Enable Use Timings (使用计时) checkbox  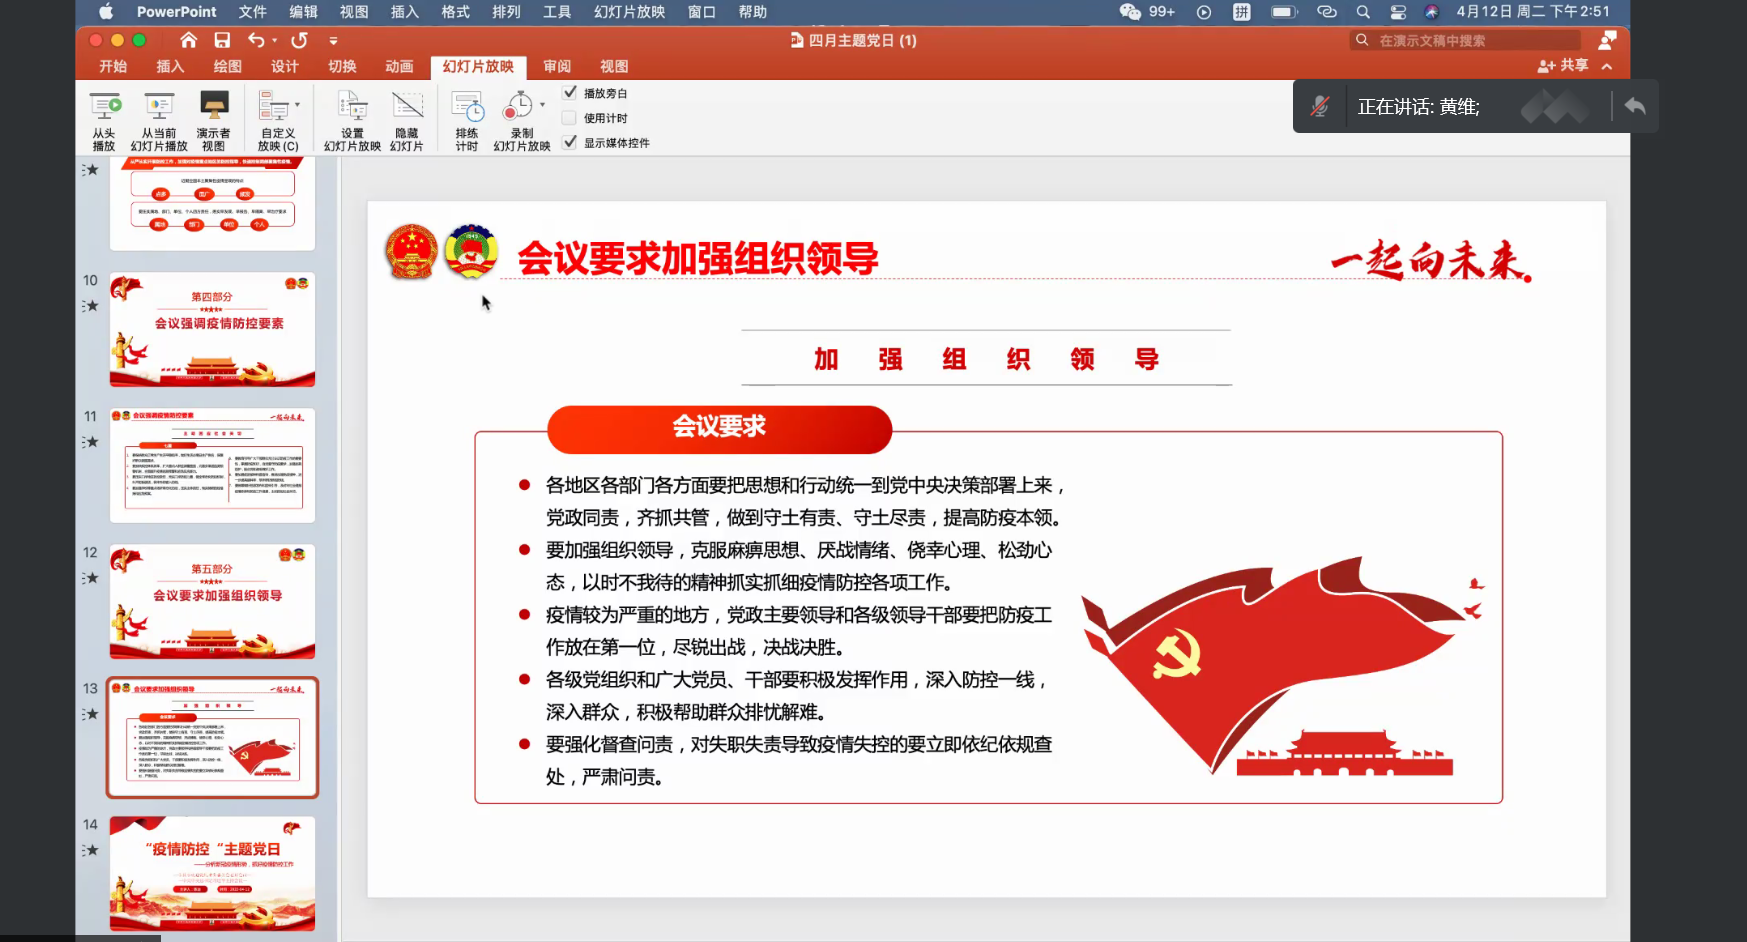click(570, 118)
